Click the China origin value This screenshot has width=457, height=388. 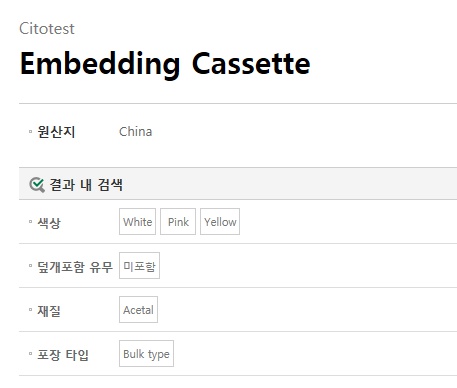tap(136, 132)
